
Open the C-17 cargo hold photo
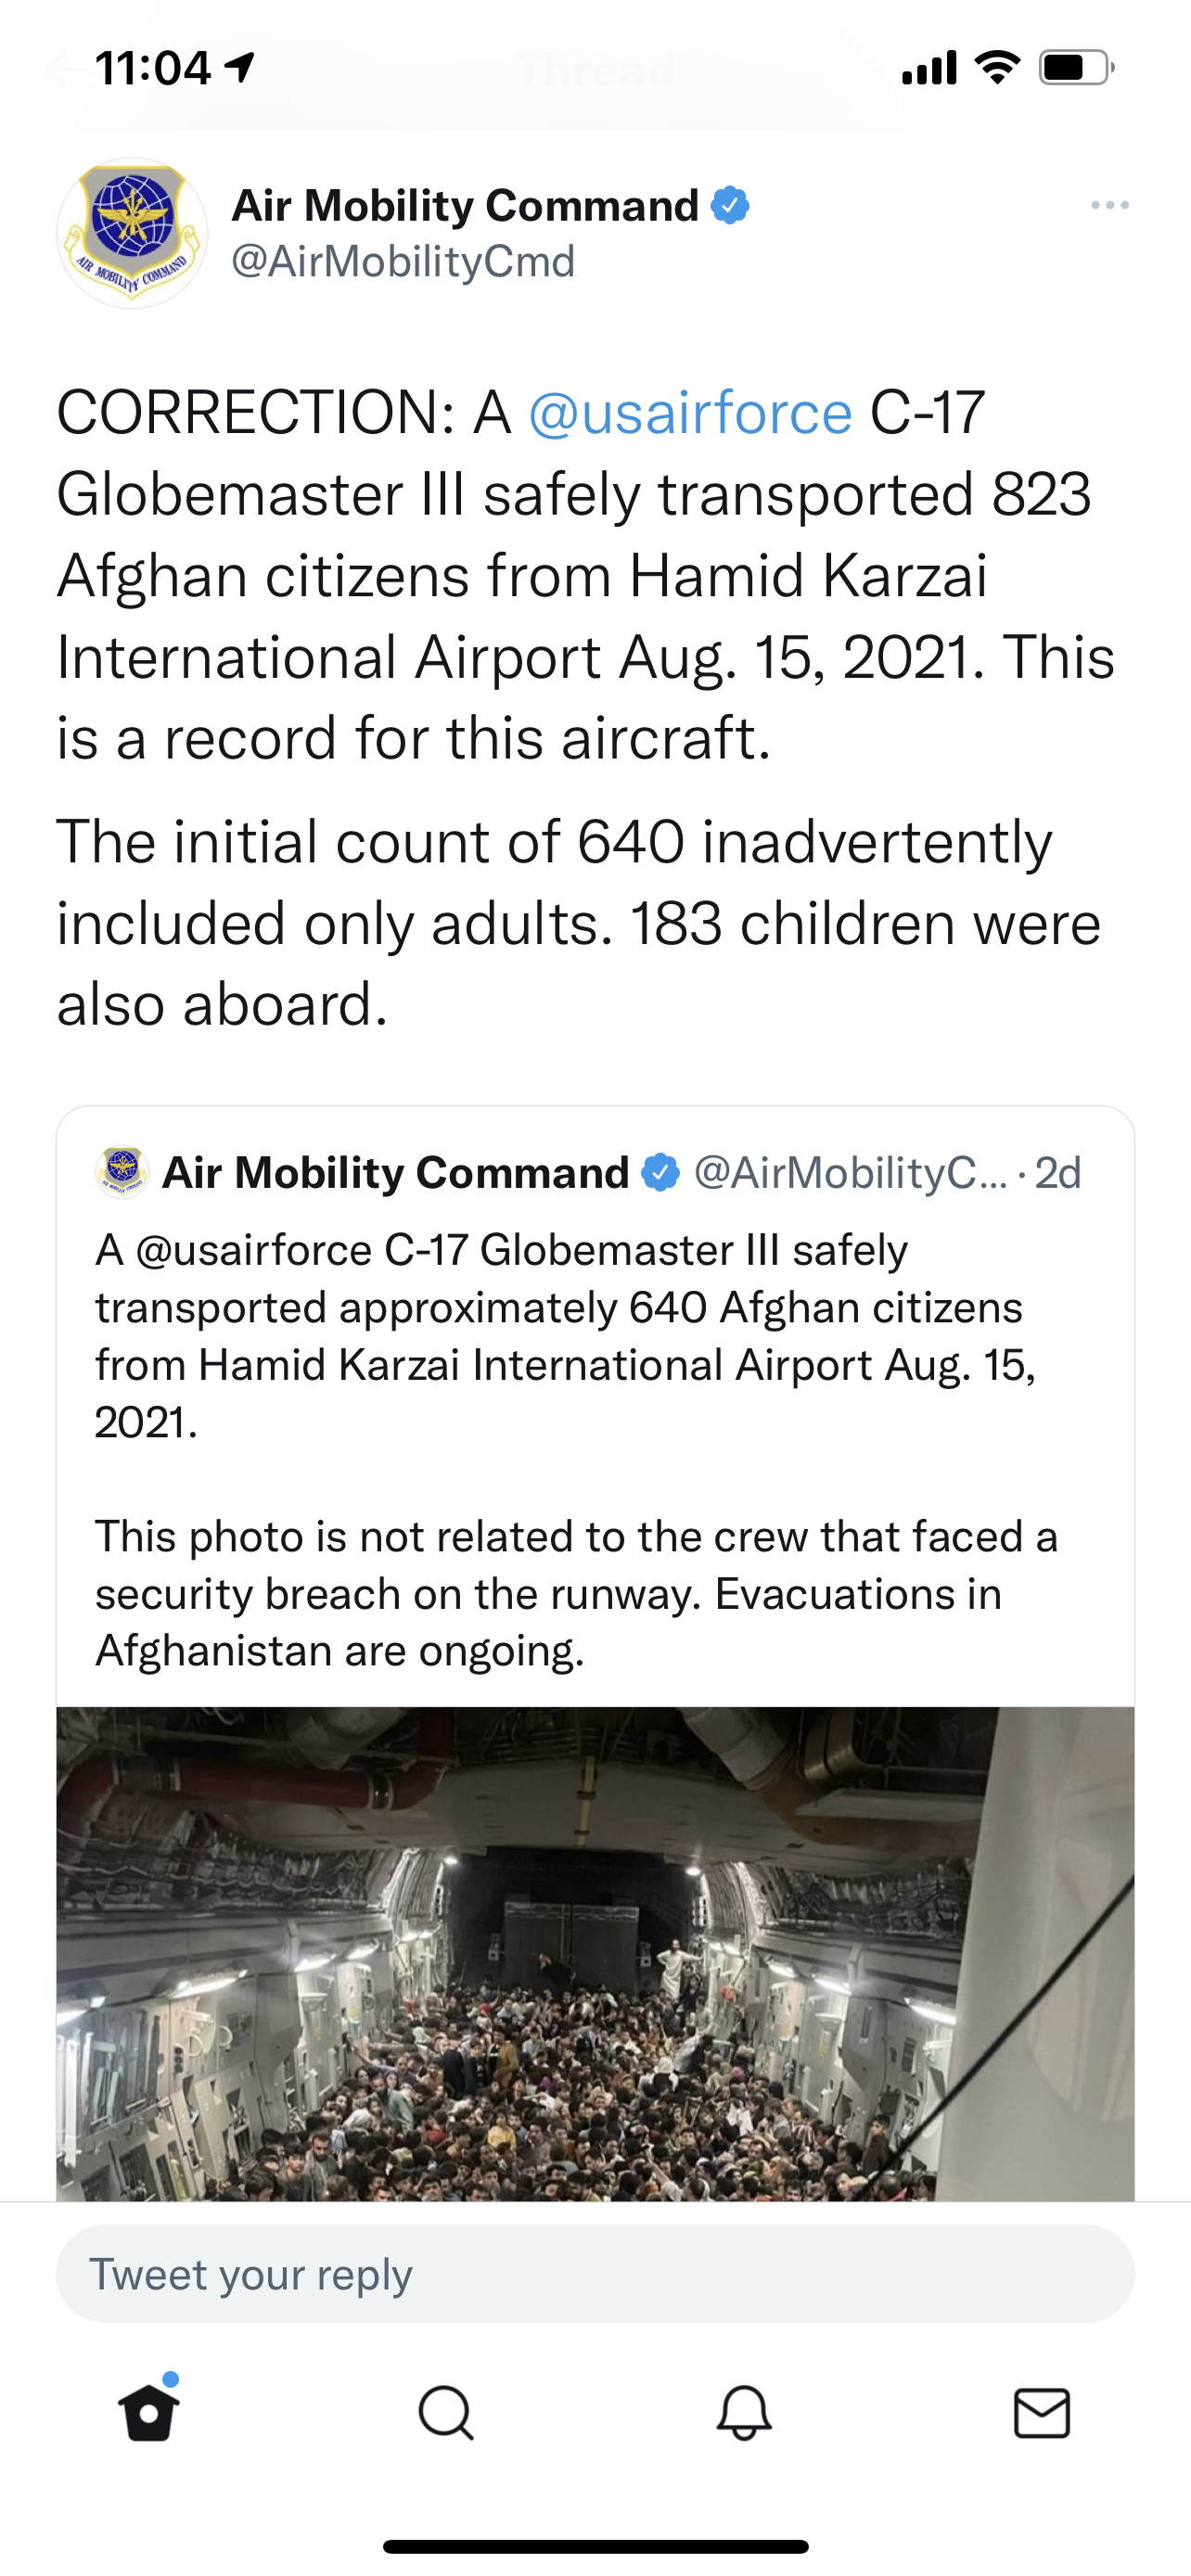(x=595, y=1954)
